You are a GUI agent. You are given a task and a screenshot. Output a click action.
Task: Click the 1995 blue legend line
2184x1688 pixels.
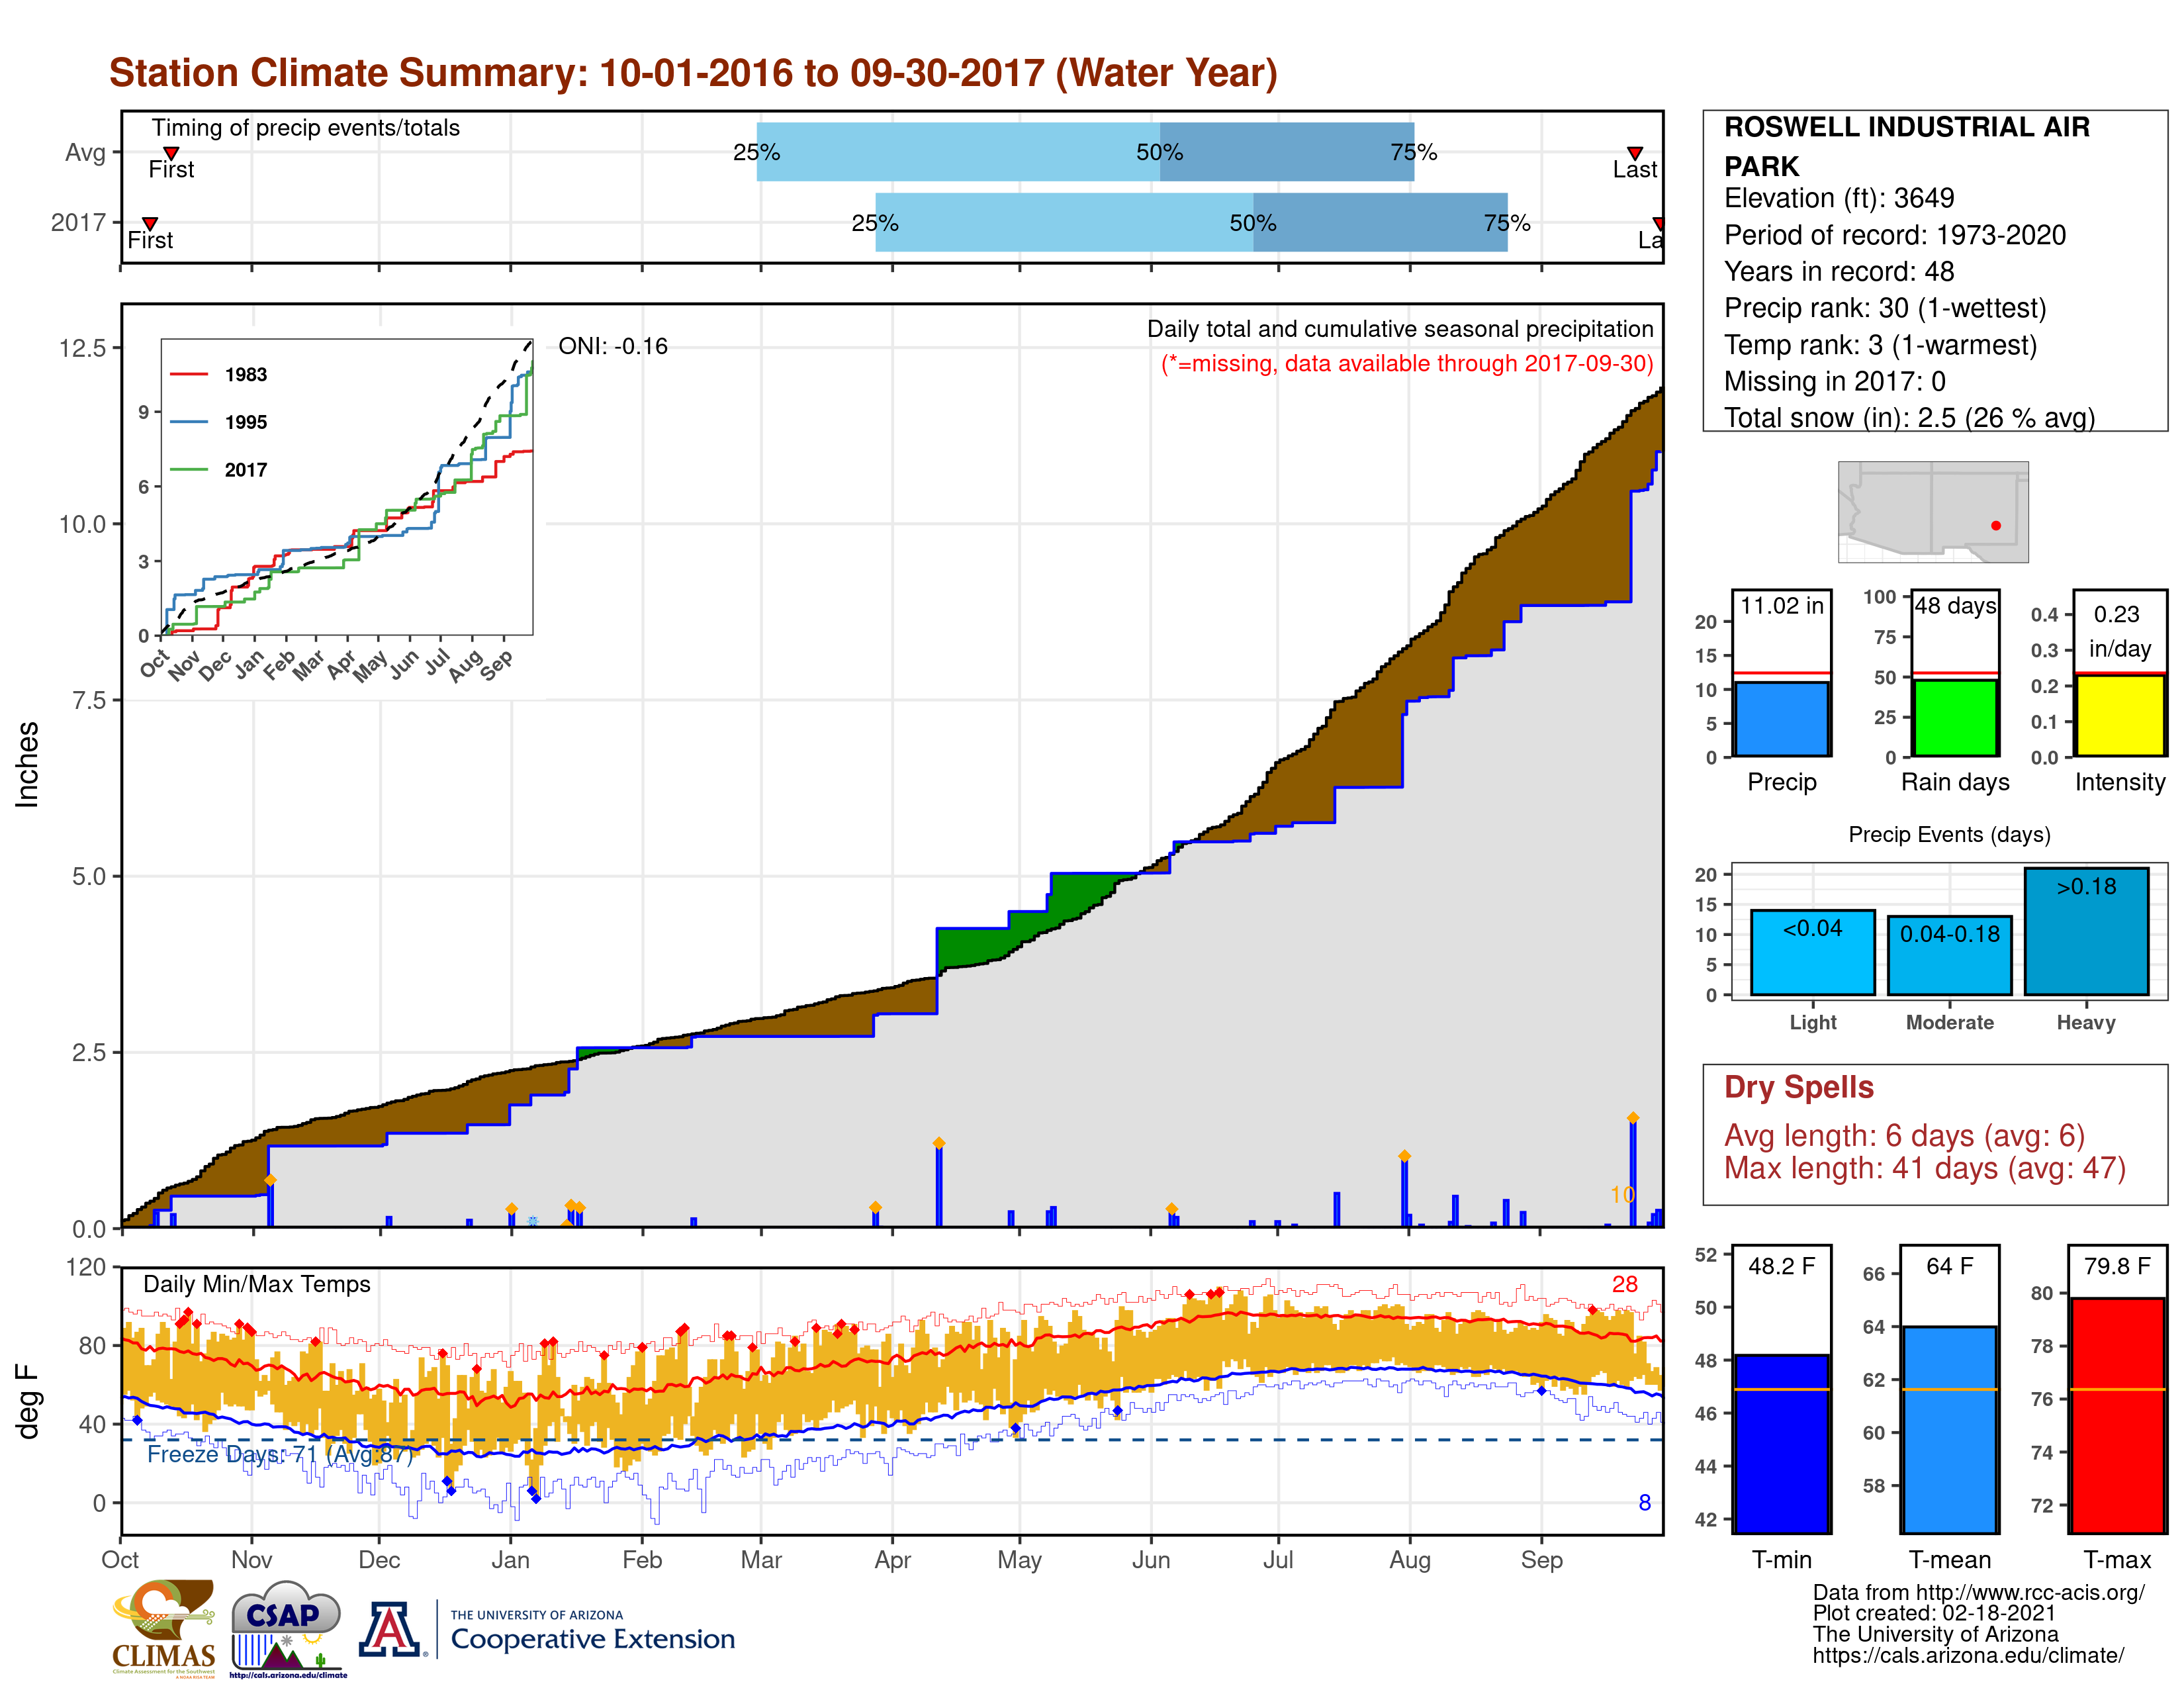coord(189,423)
